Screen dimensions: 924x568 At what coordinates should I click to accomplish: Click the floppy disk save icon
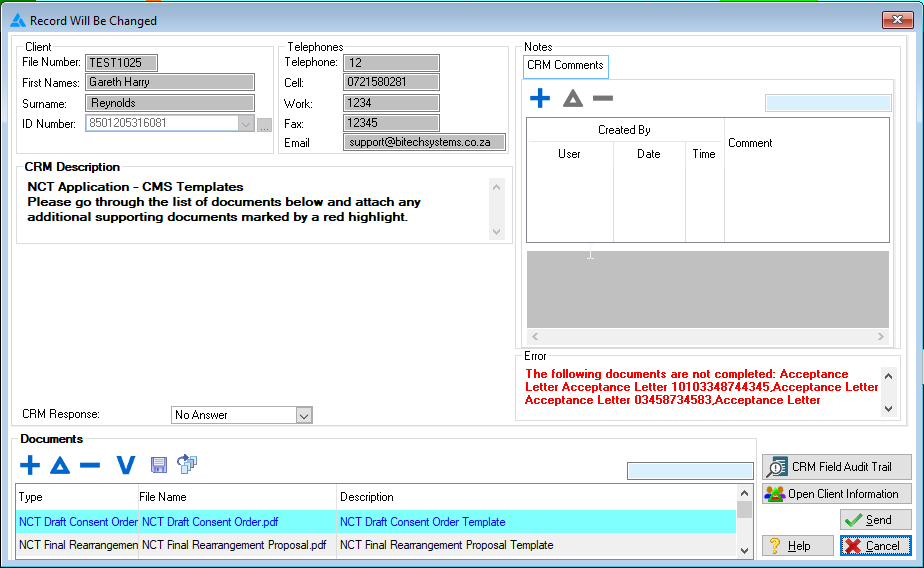[x=159, y=465]
